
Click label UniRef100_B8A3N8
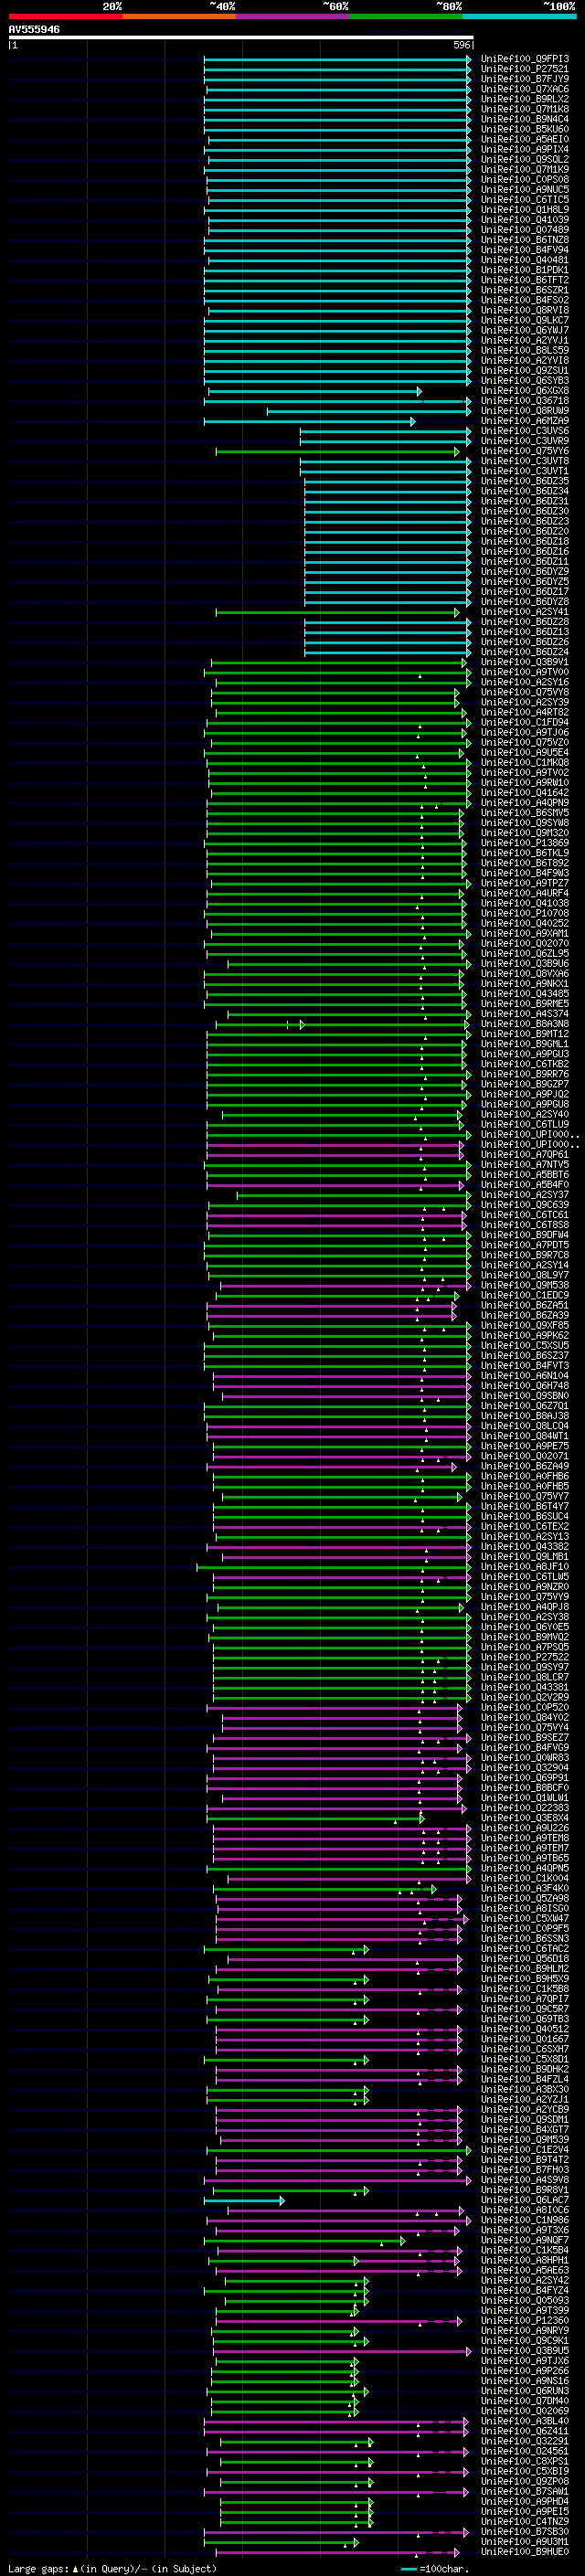click(x=525, y=1024)
